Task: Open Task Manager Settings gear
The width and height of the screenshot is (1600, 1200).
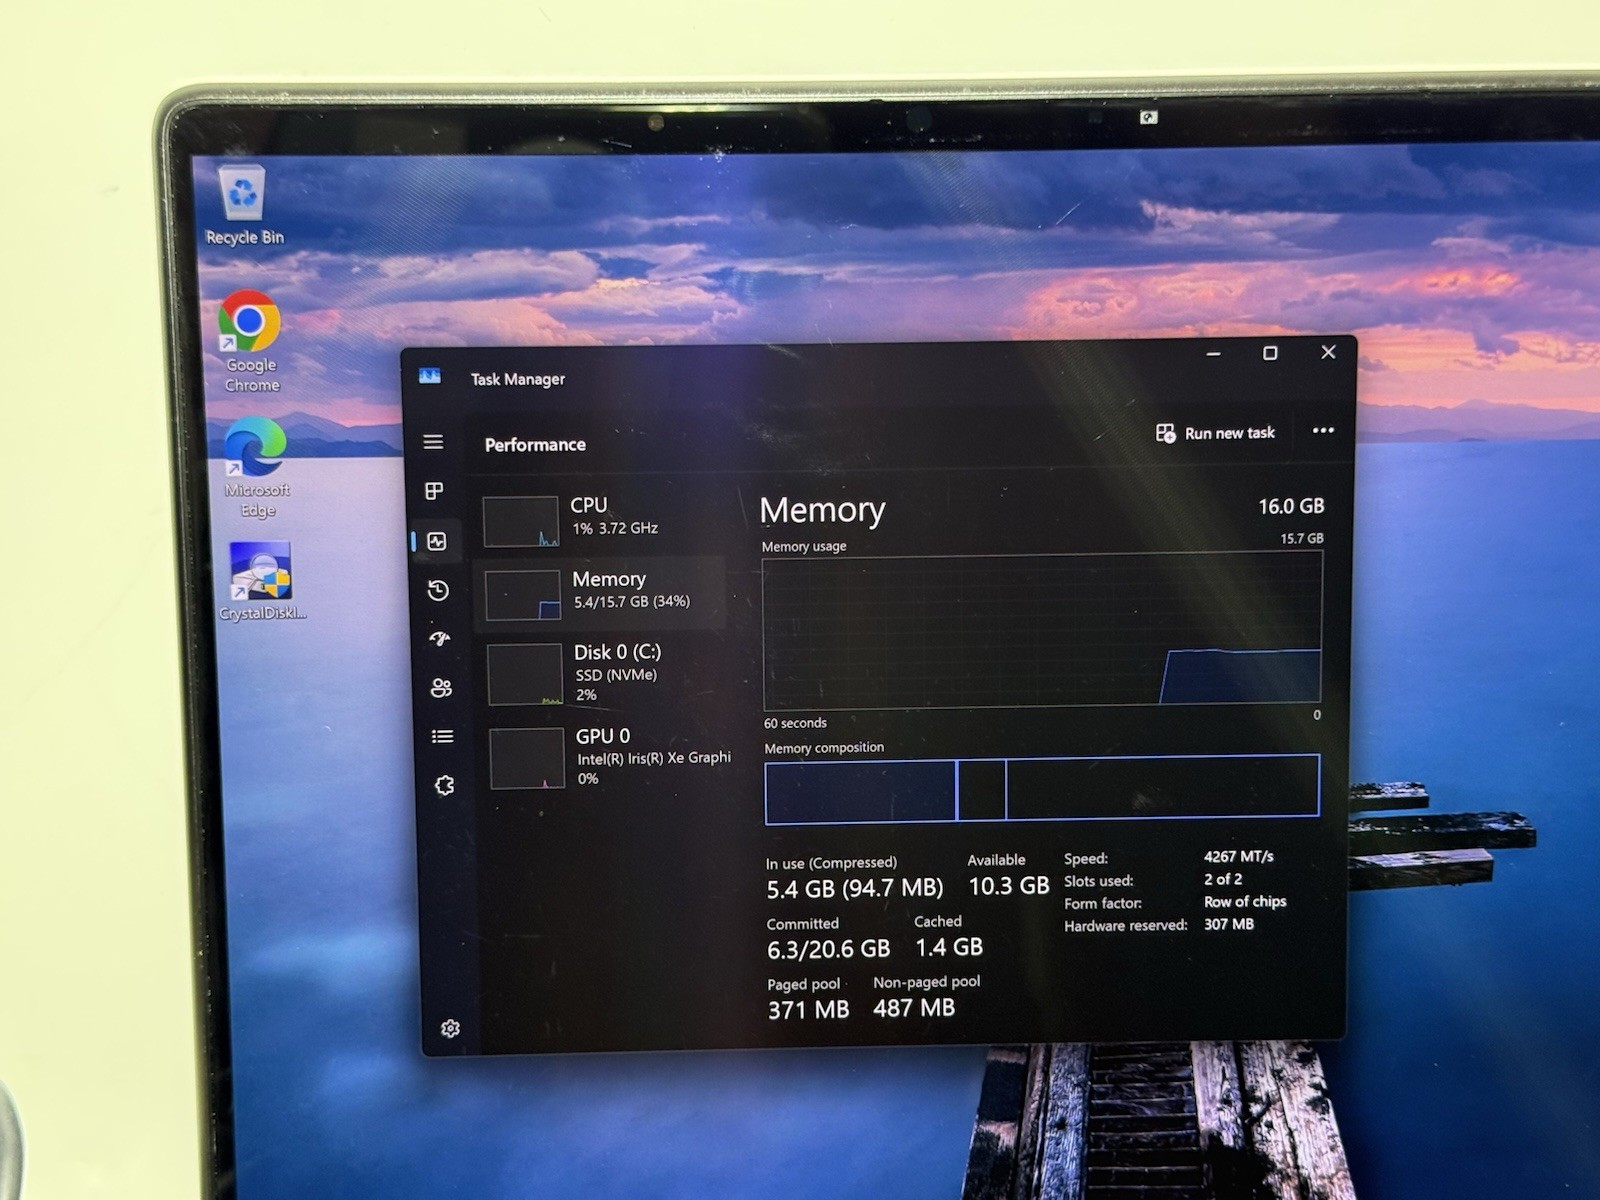Action: 450,1028
